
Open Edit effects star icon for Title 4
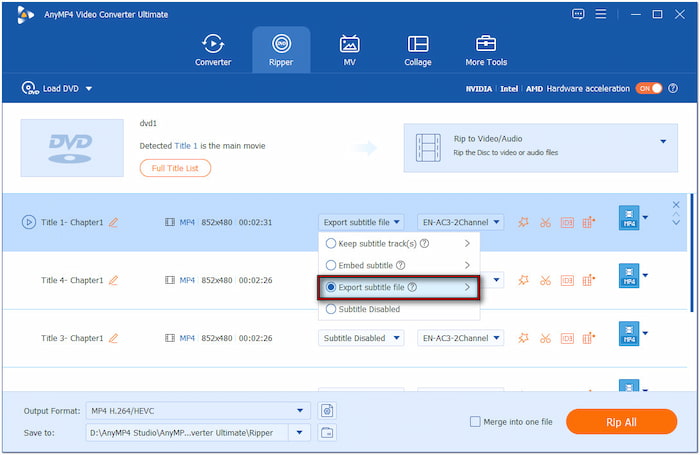[x=523, y=280]
